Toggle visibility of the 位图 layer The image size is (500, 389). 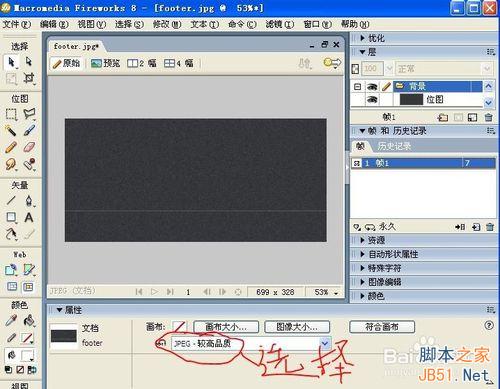tap(372, 100)
